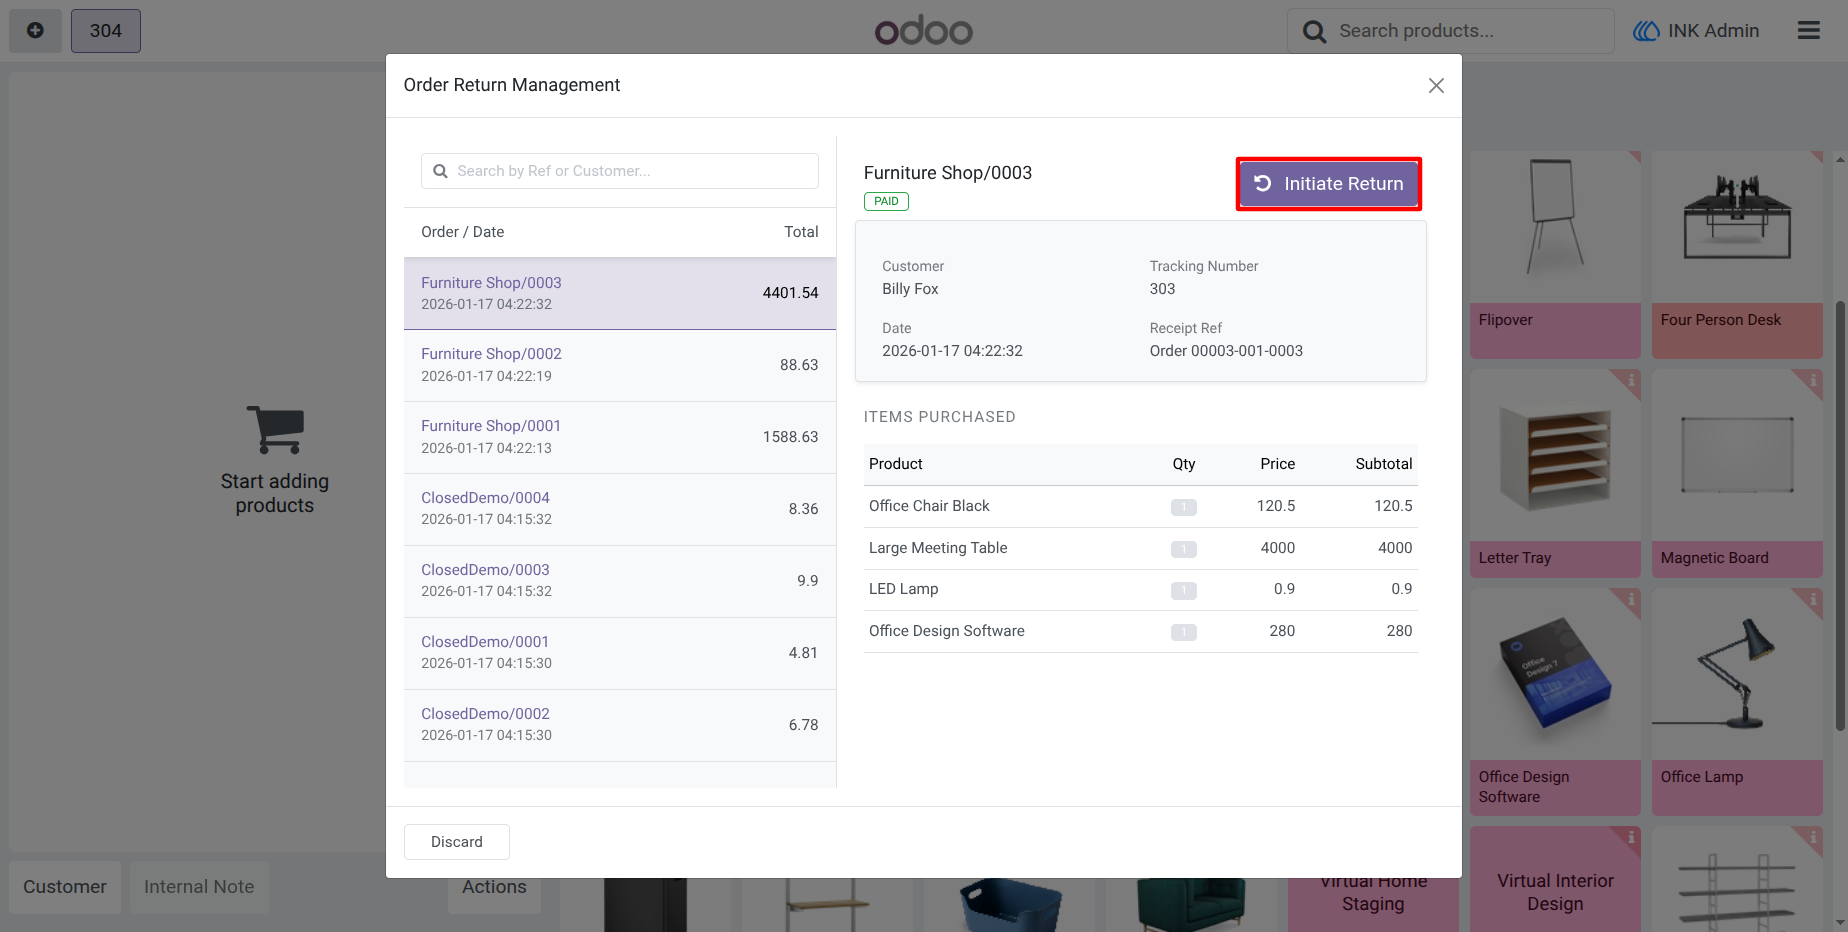
Task: Select the Office Lamp product card
Action: tap(1737, 701)
